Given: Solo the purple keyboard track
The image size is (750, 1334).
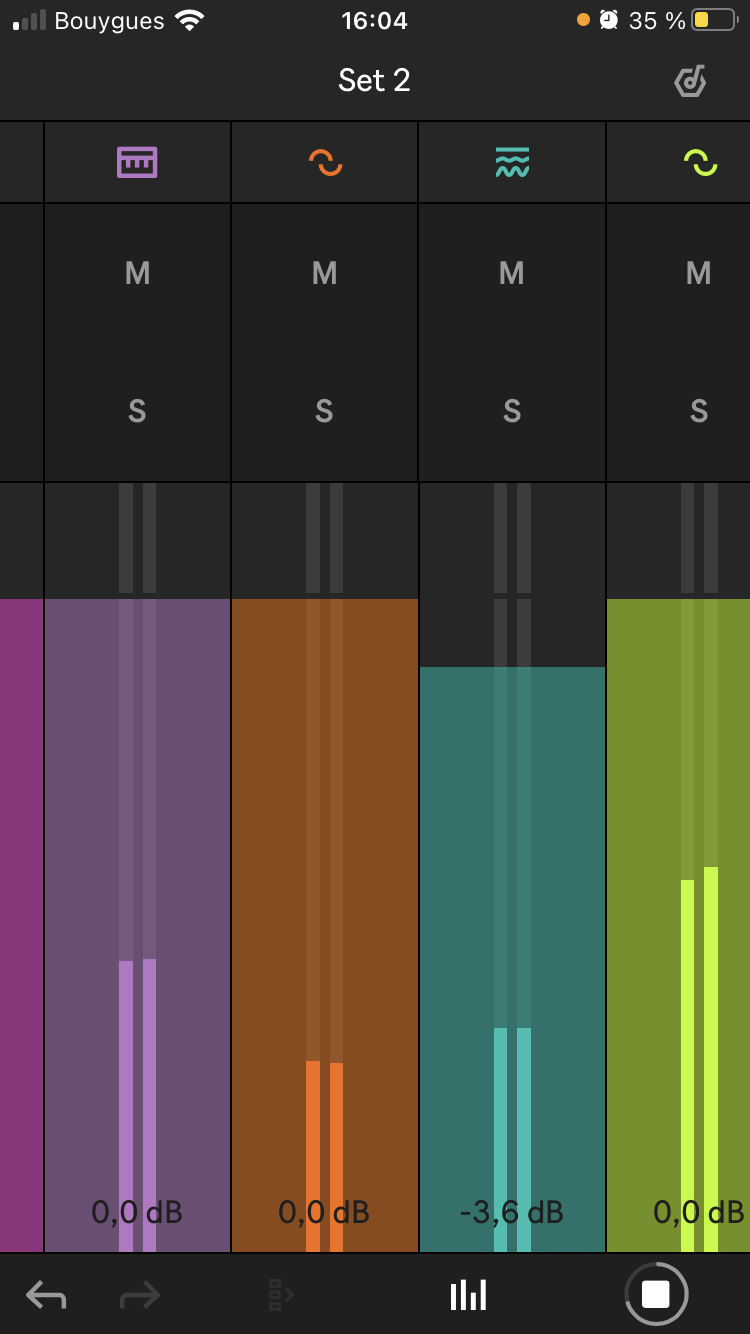Looking at the screenshot, I should coord(137,411).
